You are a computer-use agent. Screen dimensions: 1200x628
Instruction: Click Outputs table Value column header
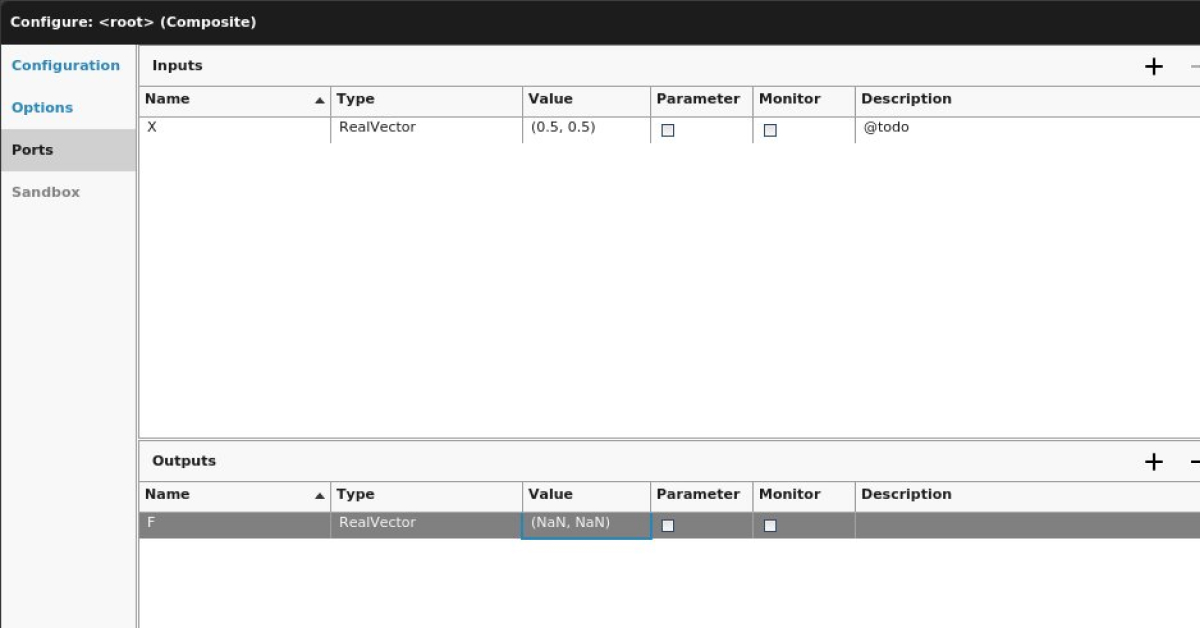586,494
